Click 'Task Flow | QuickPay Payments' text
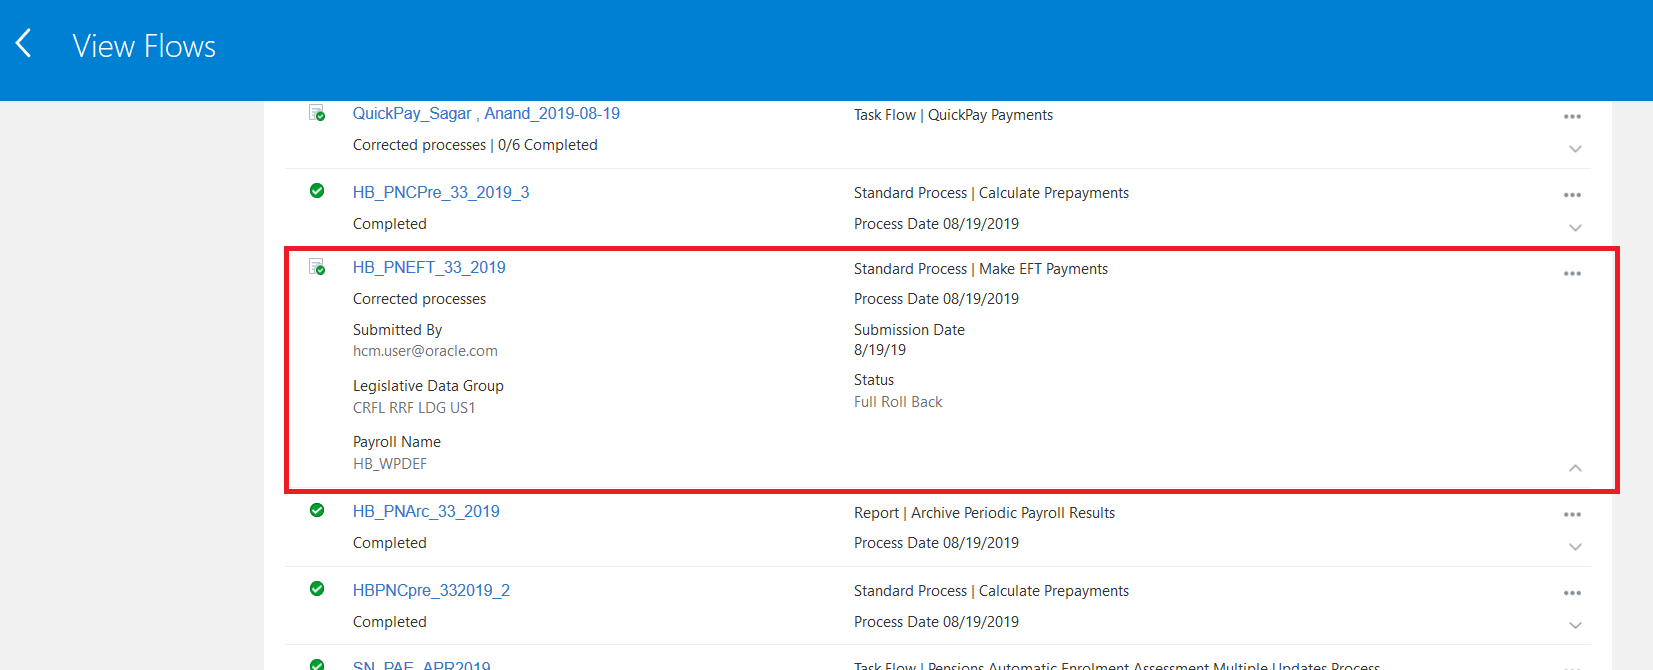This screenshot has width=1653, height=670. coord(953,115)
